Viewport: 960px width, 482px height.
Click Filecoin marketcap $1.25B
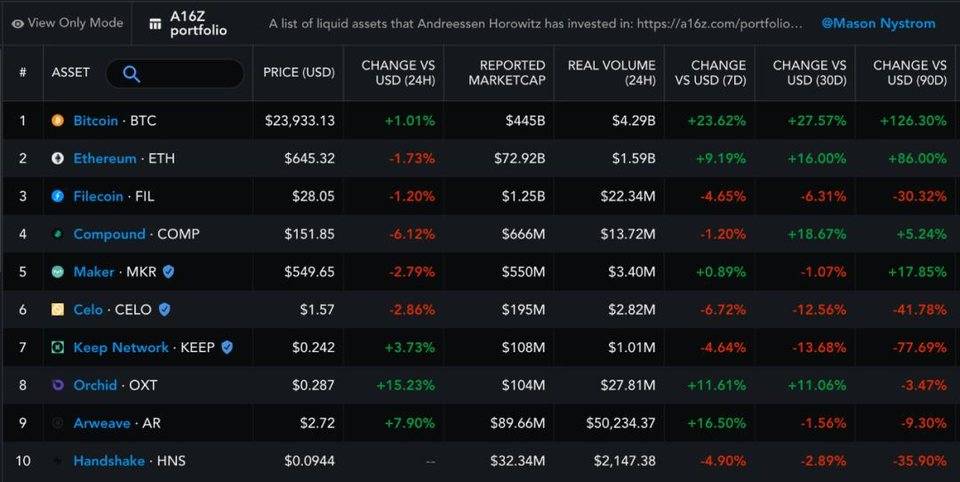pyautogui.click(x=523, y=197)
